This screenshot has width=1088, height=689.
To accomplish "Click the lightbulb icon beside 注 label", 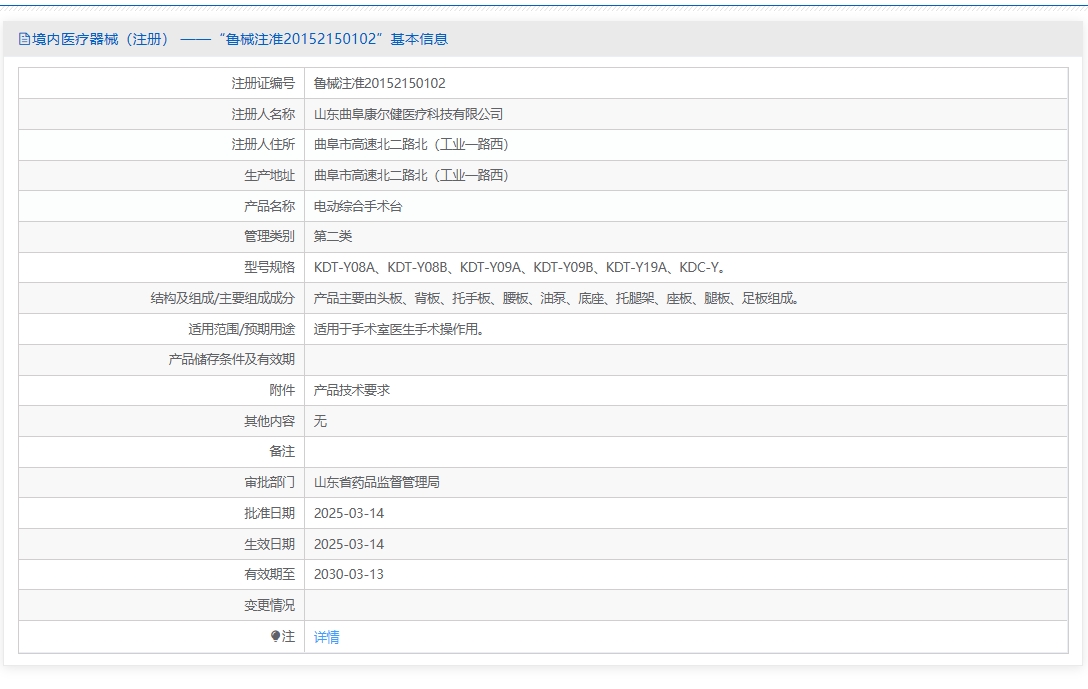I will 275,636.
